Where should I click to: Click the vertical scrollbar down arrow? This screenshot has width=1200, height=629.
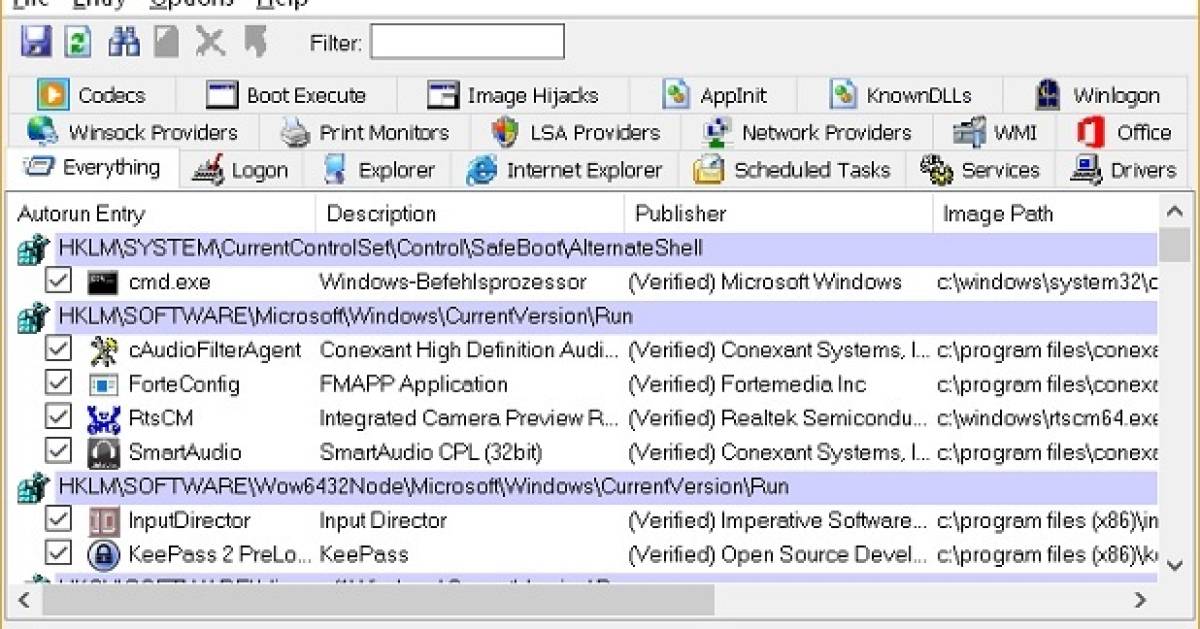pos(1175,565)
